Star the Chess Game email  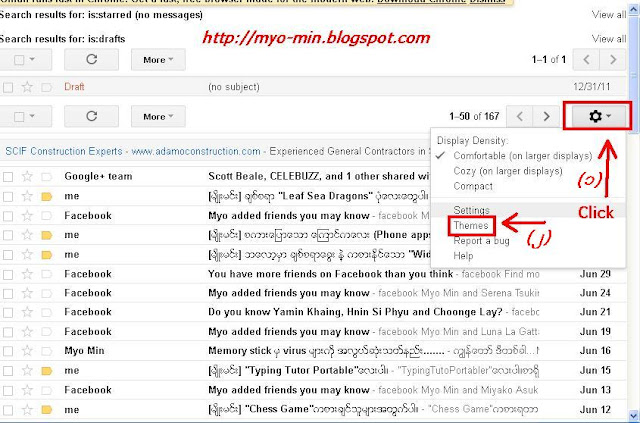(27, 409)
